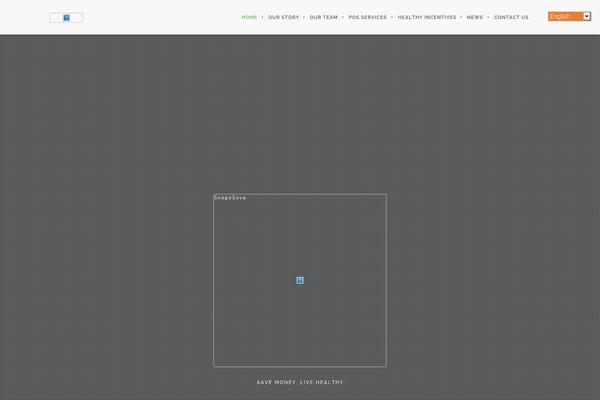This screenshot has width=600, height=400.
Task: Click the Save Money, Live Healthy tagline
Action: point(300,382)
